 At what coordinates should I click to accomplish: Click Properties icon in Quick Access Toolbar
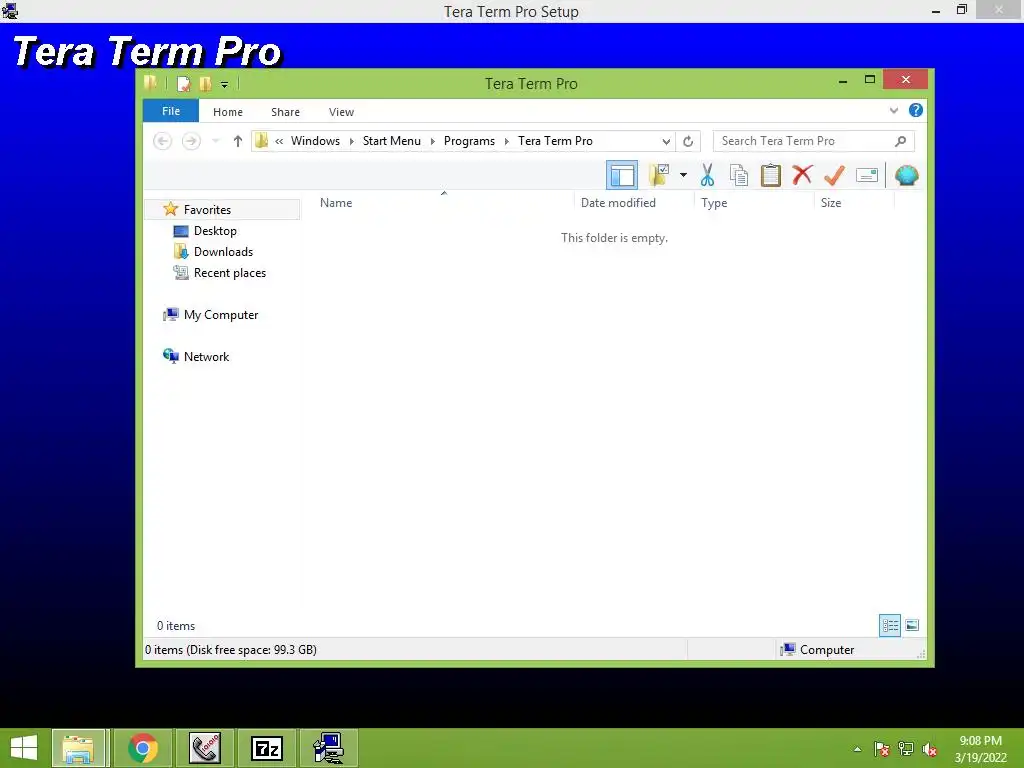(x=184, y=84)
